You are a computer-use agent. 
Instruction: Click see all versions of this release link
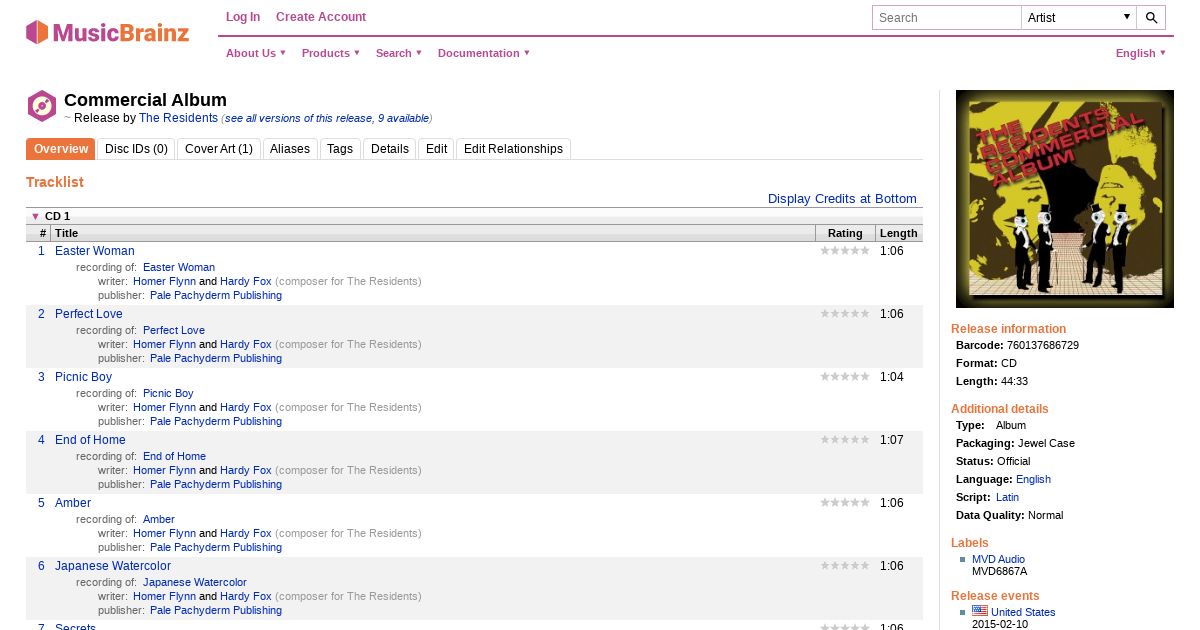point(327,118)
